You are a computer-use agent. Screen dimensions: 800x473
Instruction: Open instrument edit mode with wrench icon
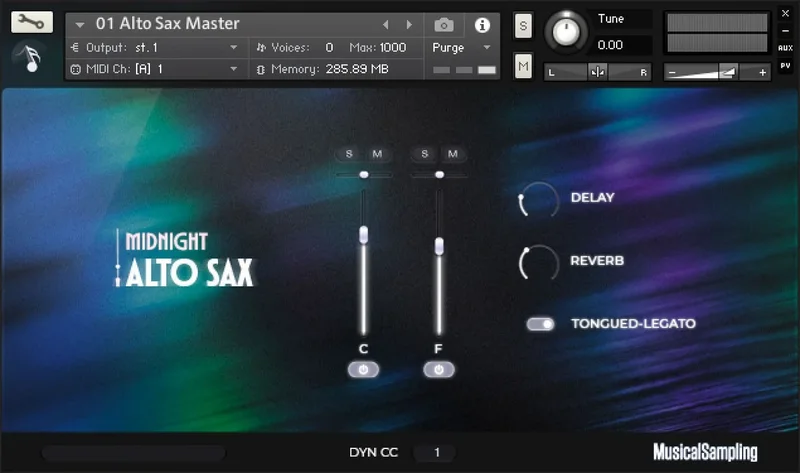point(32,22)
